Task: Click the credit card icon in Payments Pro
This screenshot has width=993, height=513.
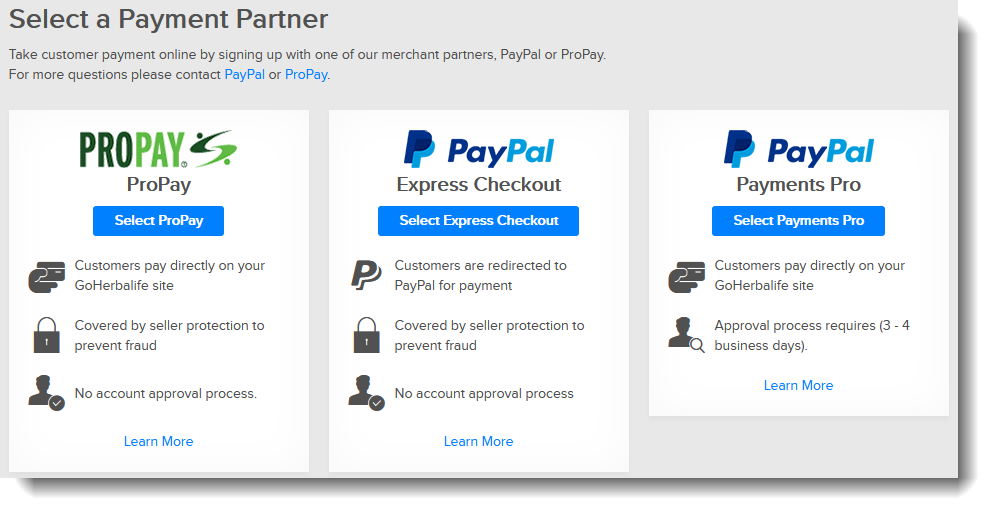Action: click(x=686, y=276)
